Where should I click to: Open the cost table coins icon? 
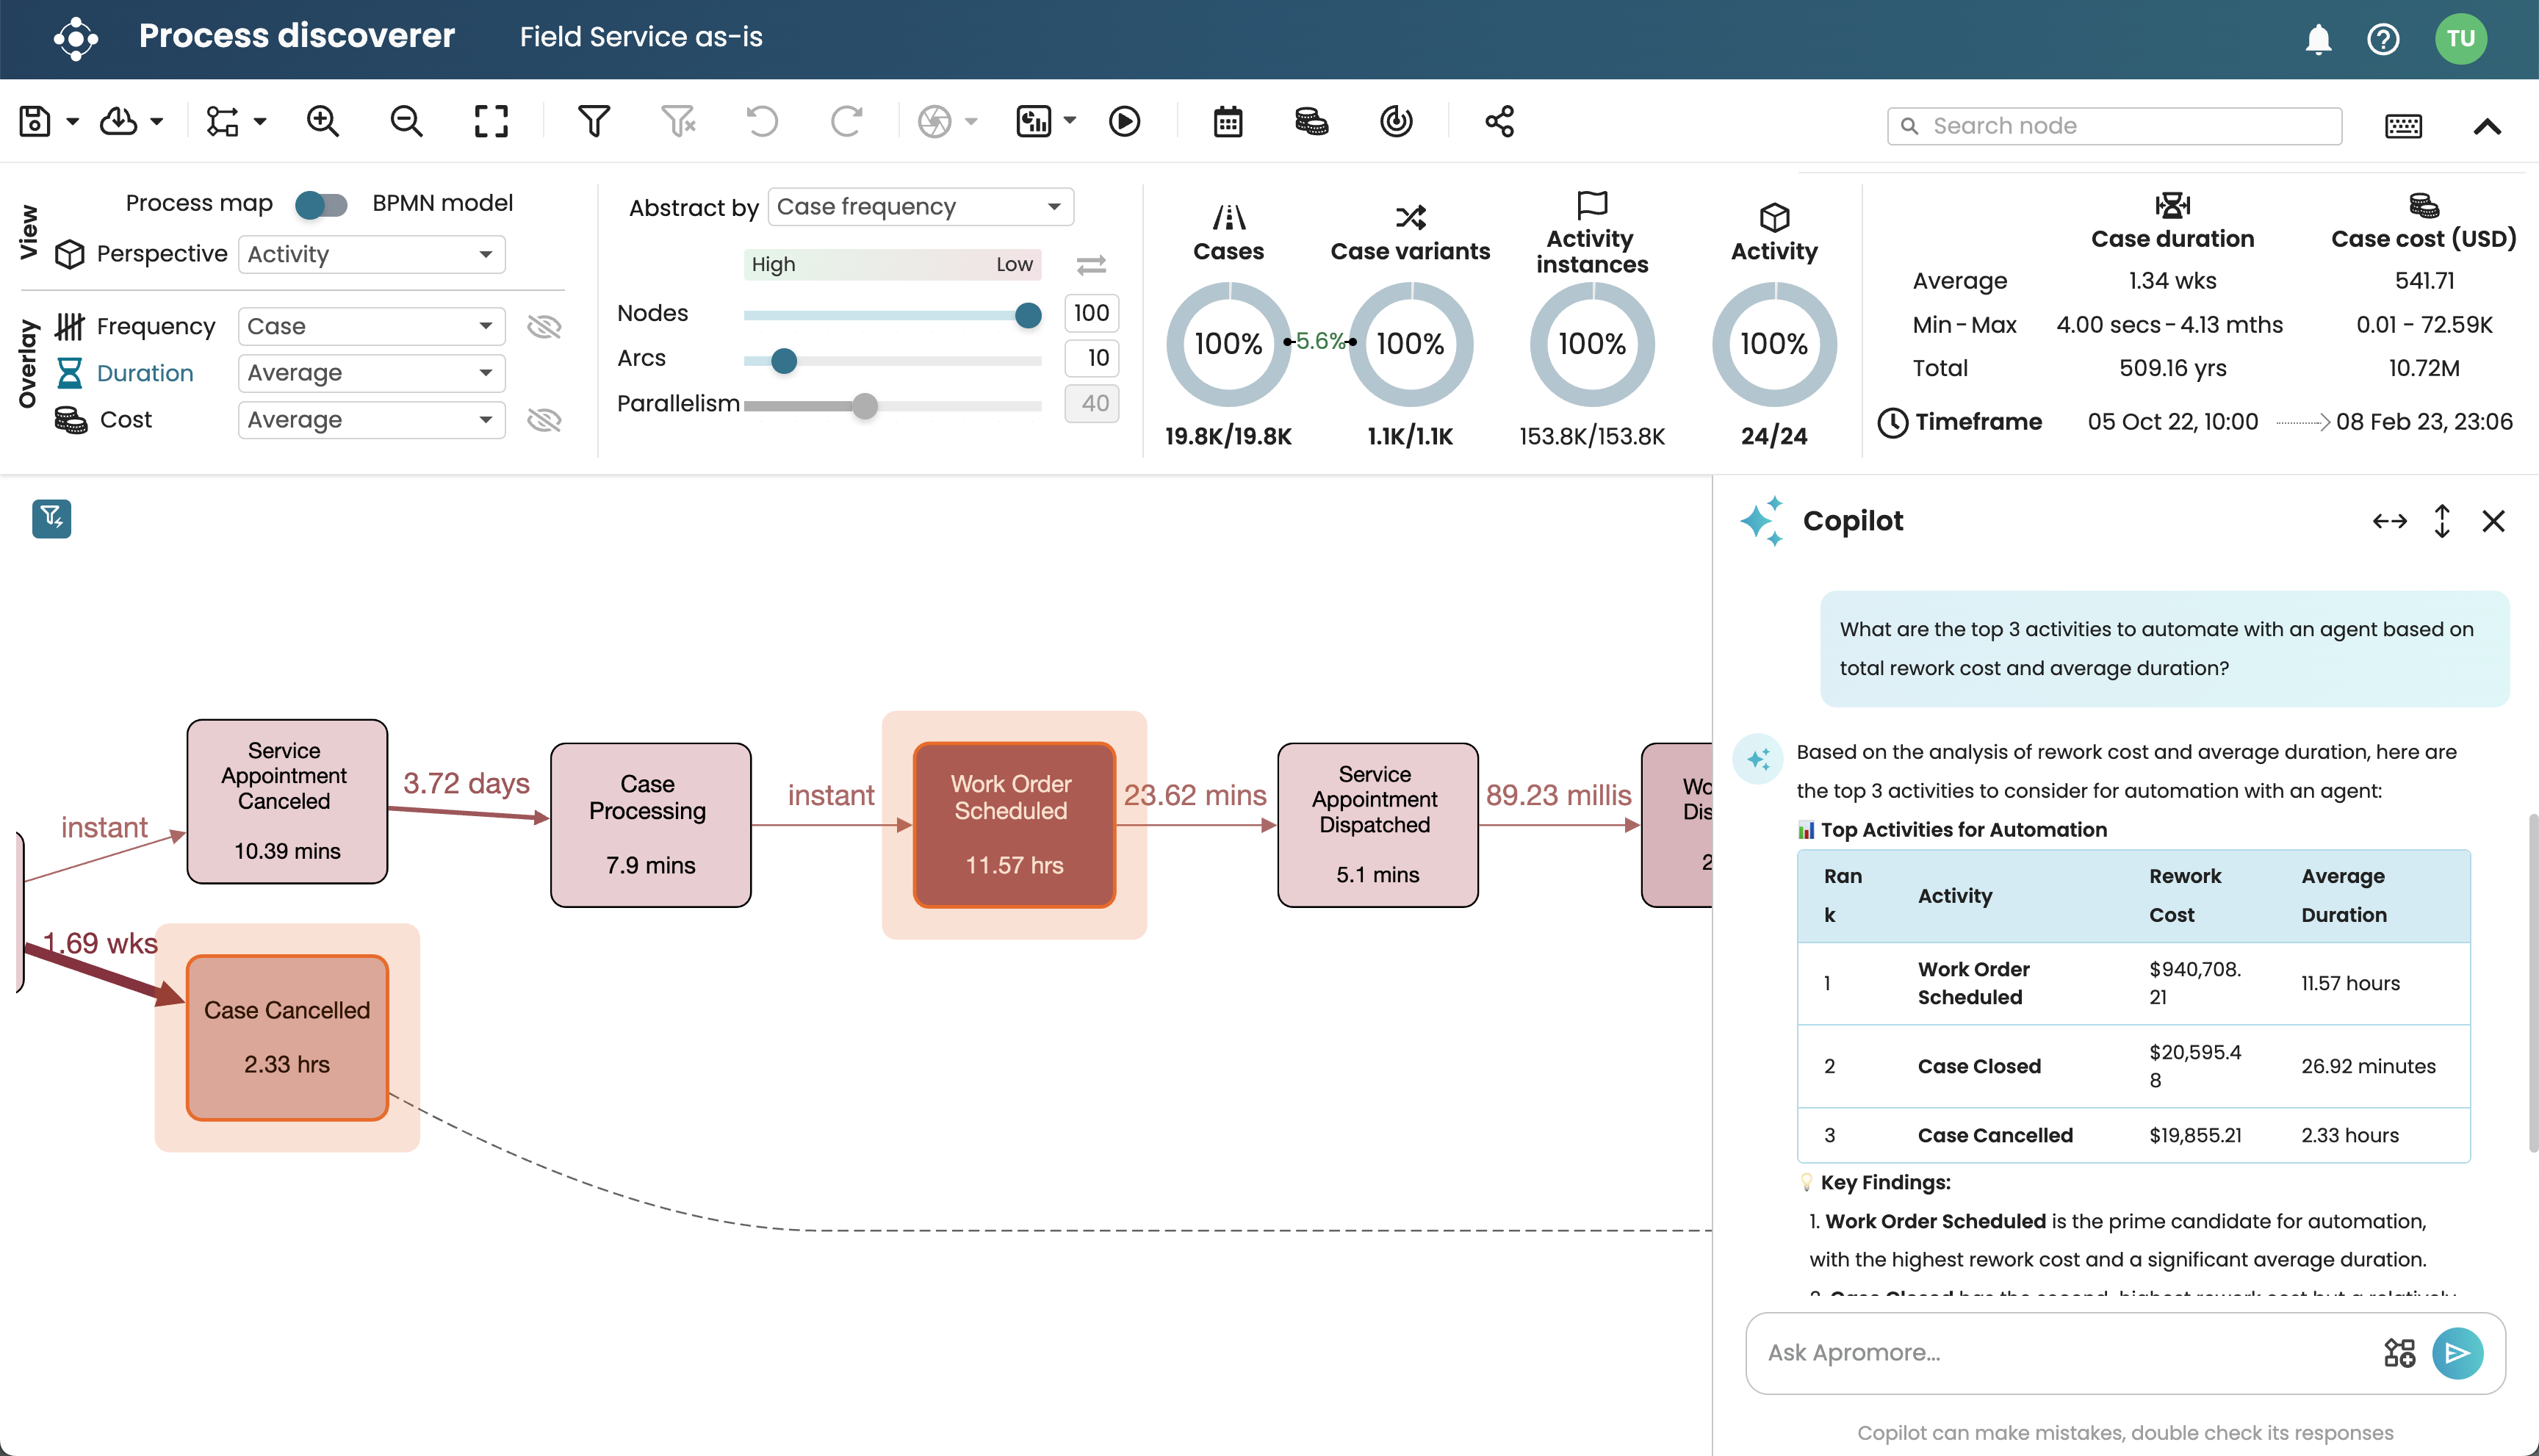click(1311, 122)
